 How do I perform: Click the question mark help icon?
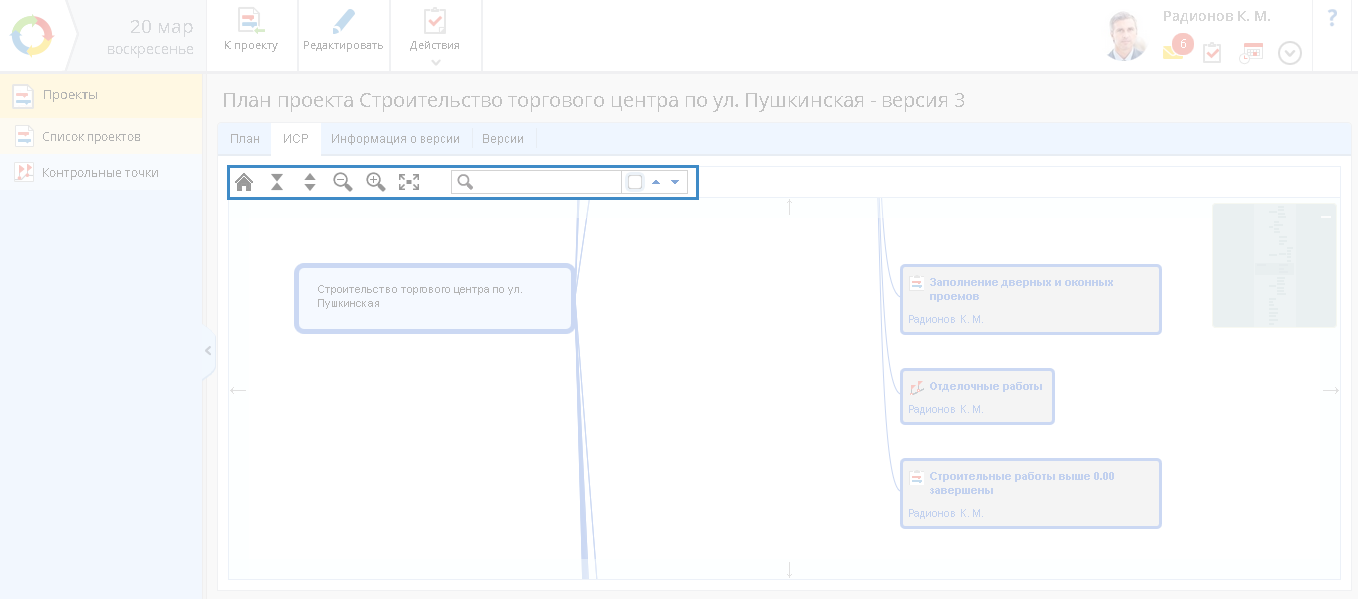coord(1332,18)
